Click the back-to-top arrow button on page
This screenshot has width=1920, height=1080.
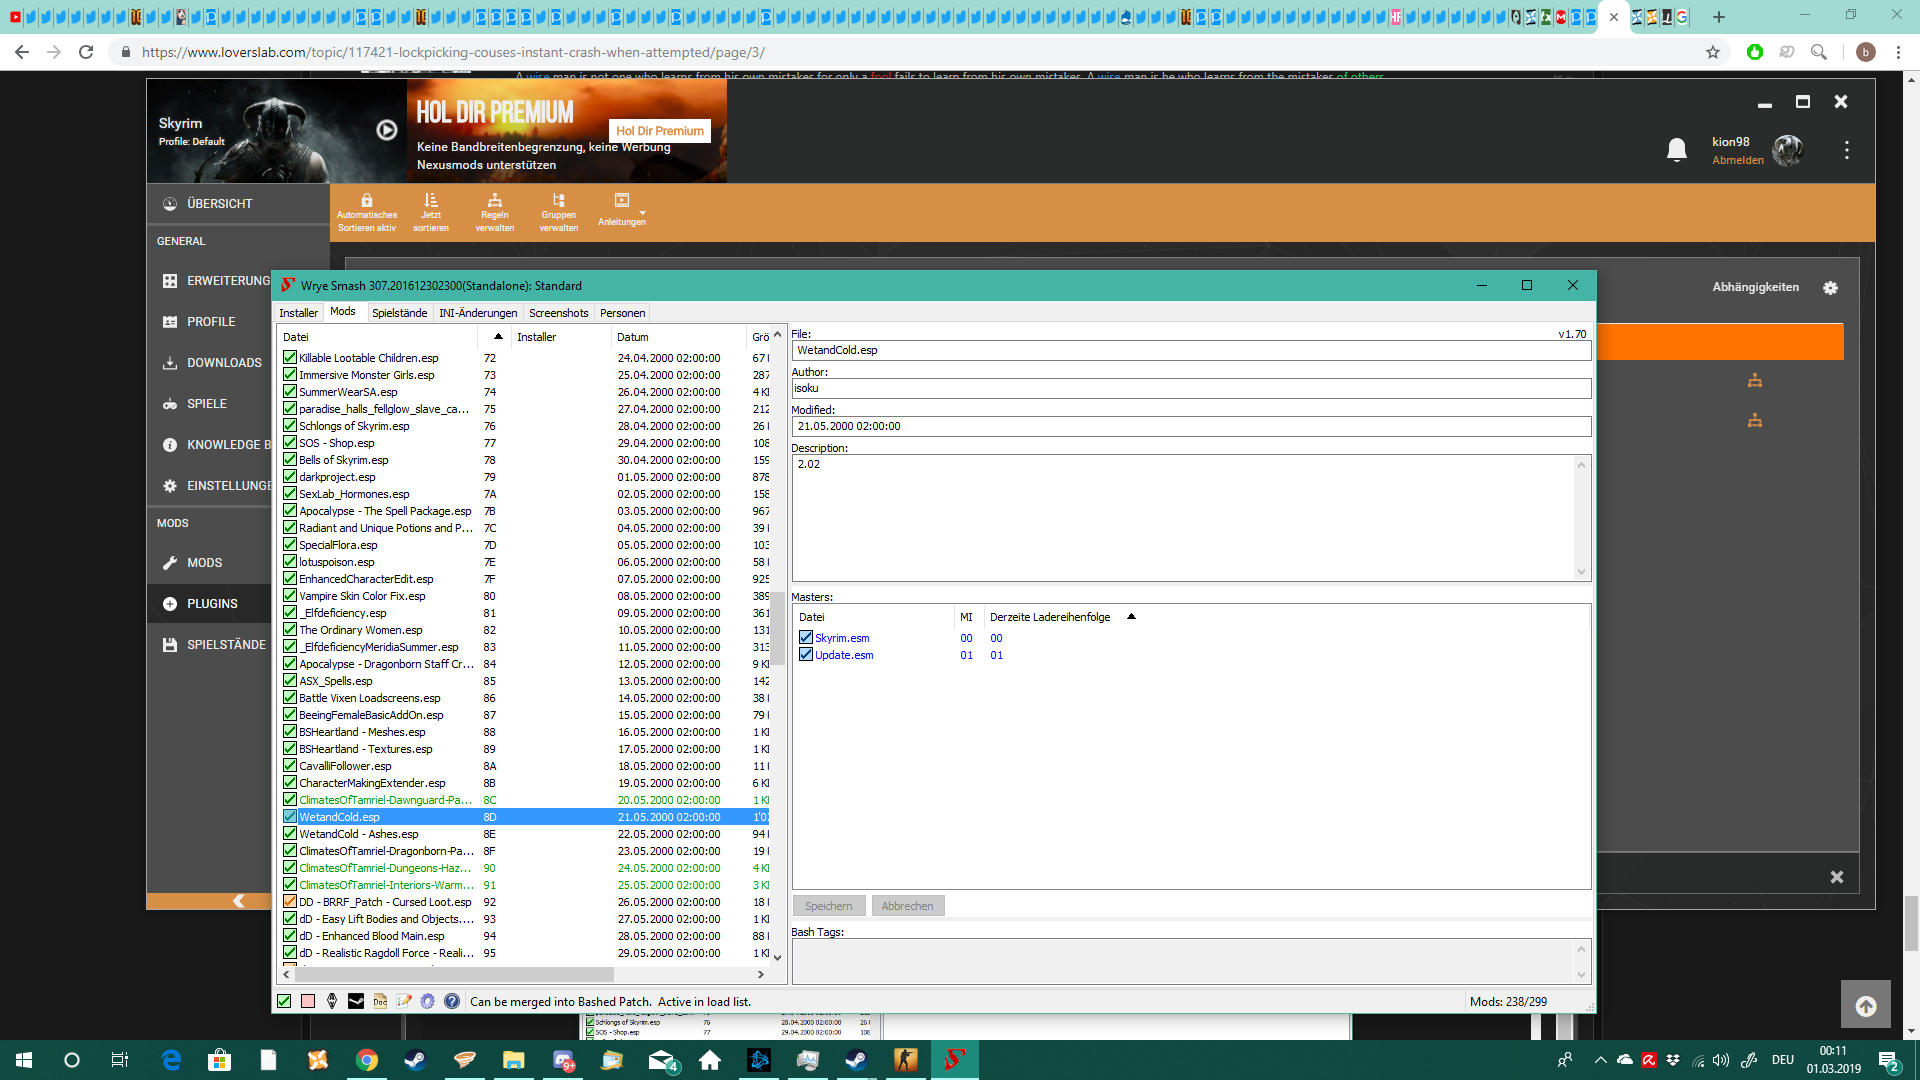(x=1866, y=1006)
